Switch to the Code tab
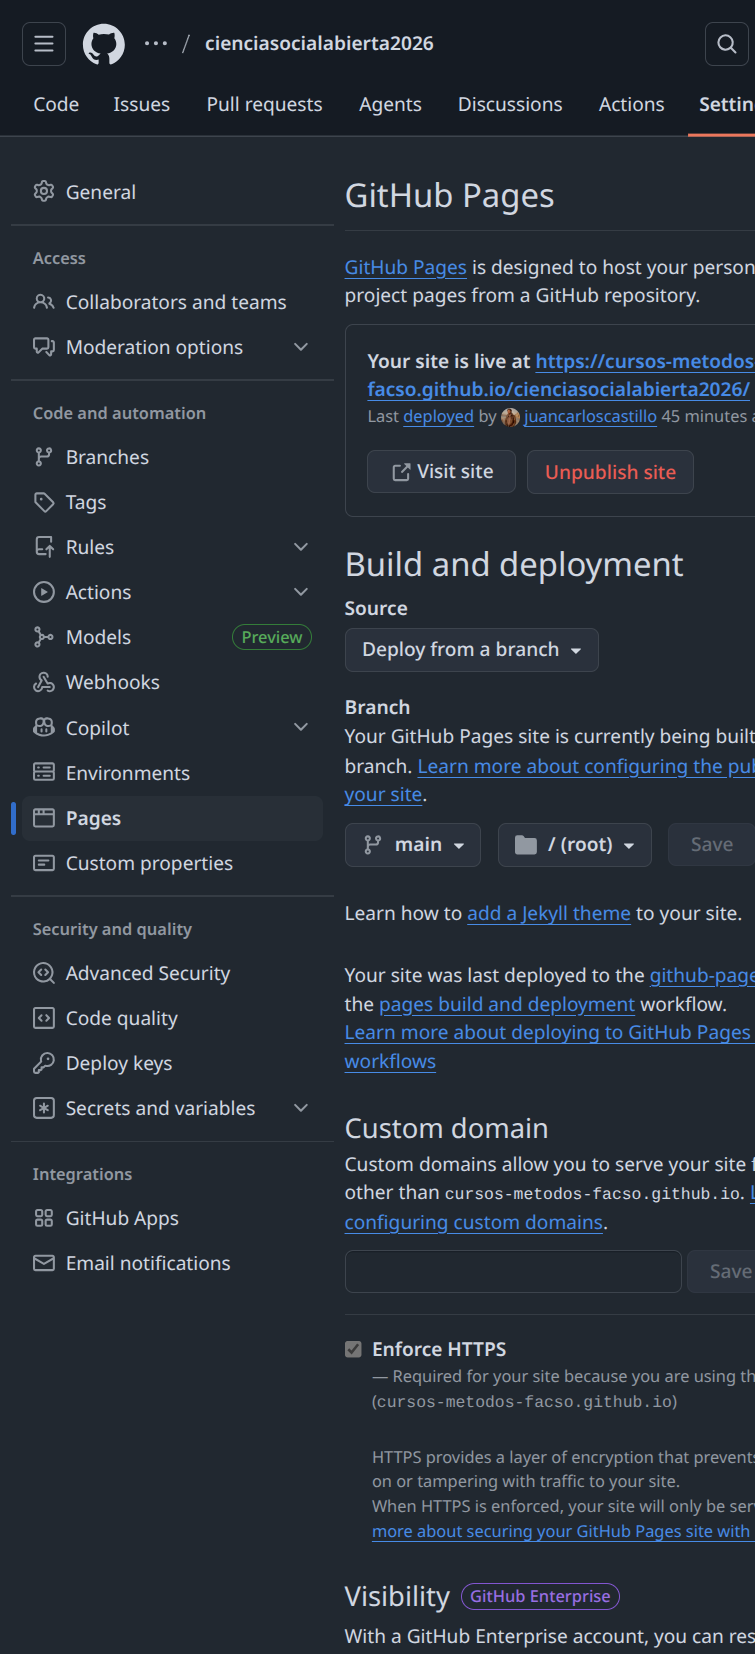Screen dimensions: 755x1654 [x=56, y=104]
